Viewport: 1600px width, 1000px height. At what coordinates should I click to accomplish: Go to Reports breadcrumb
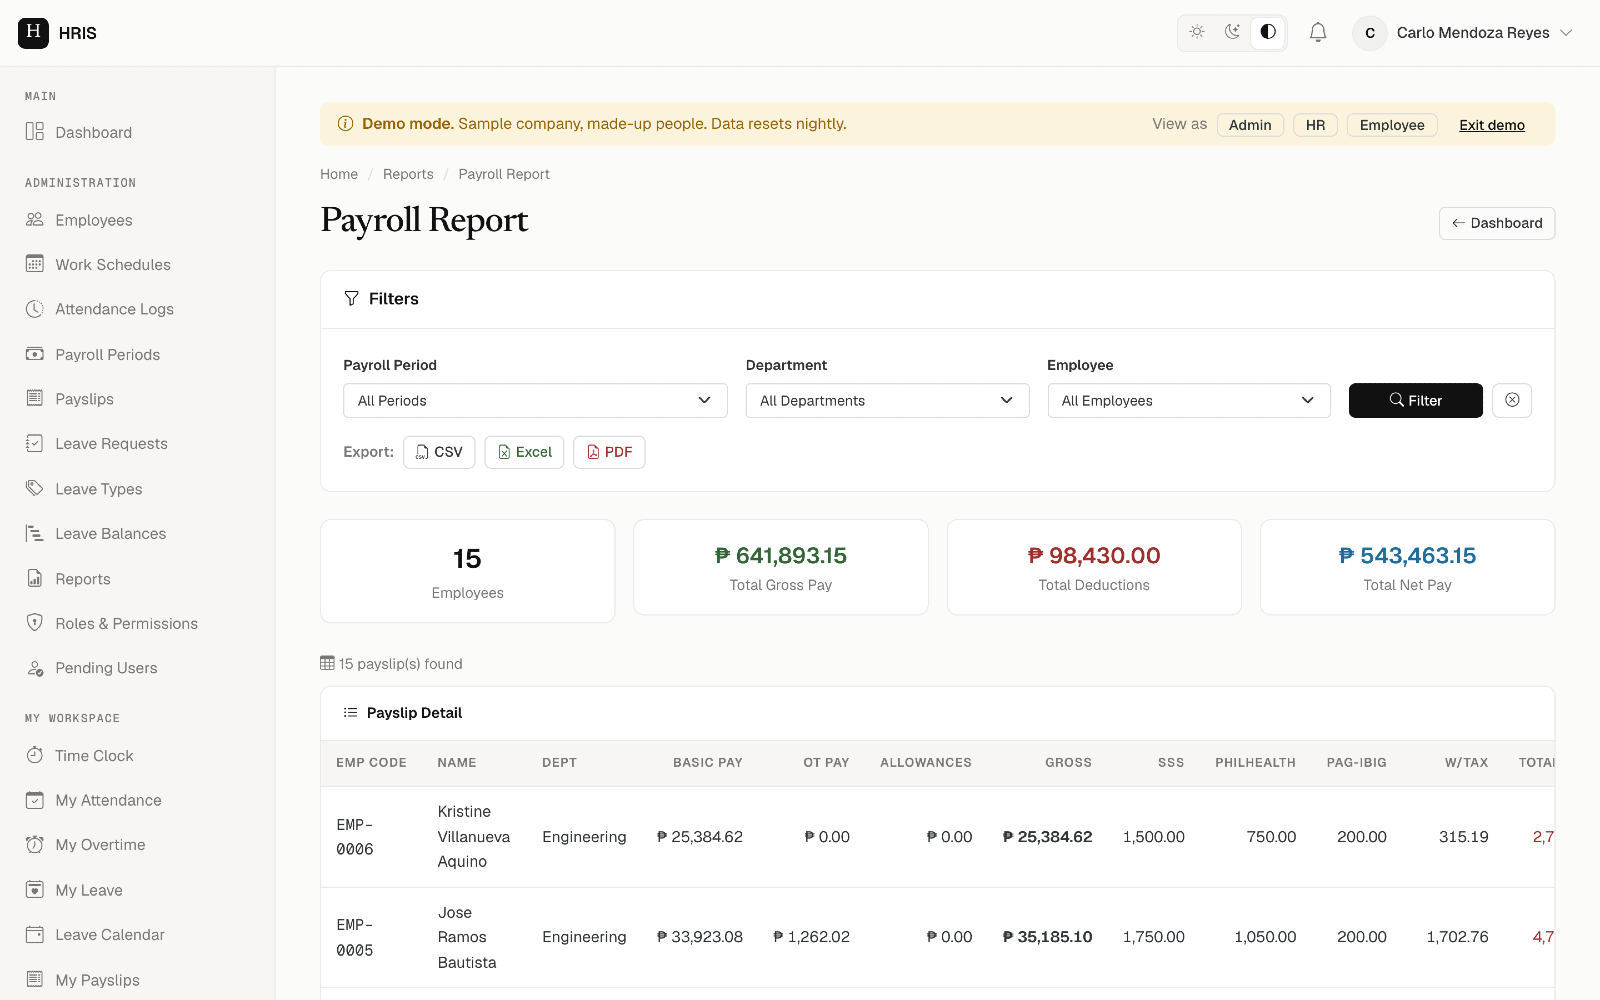[408, 174]
